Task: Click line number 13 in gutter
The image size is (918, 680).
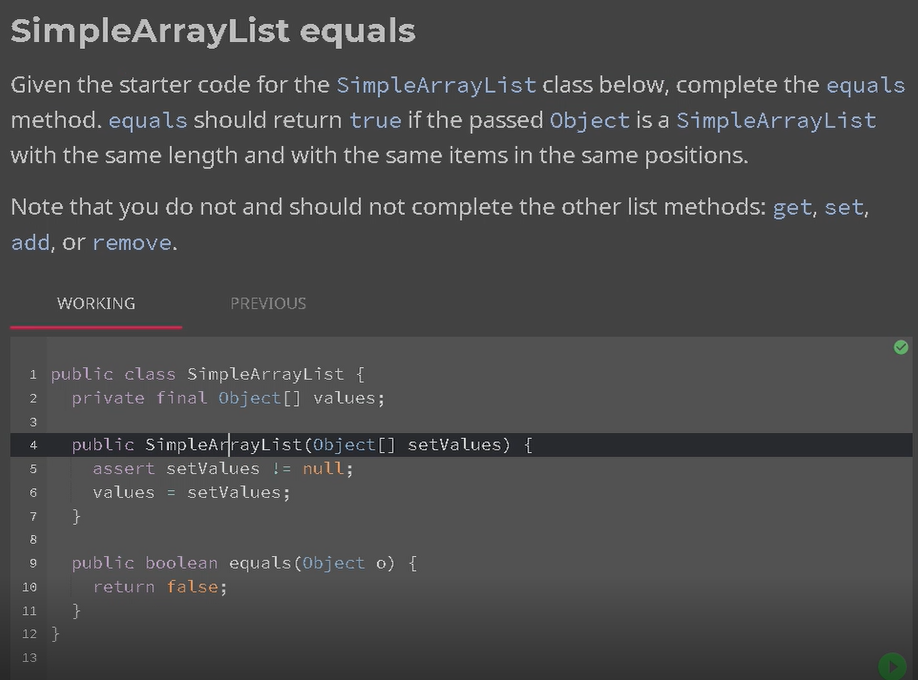Action: 29,658
